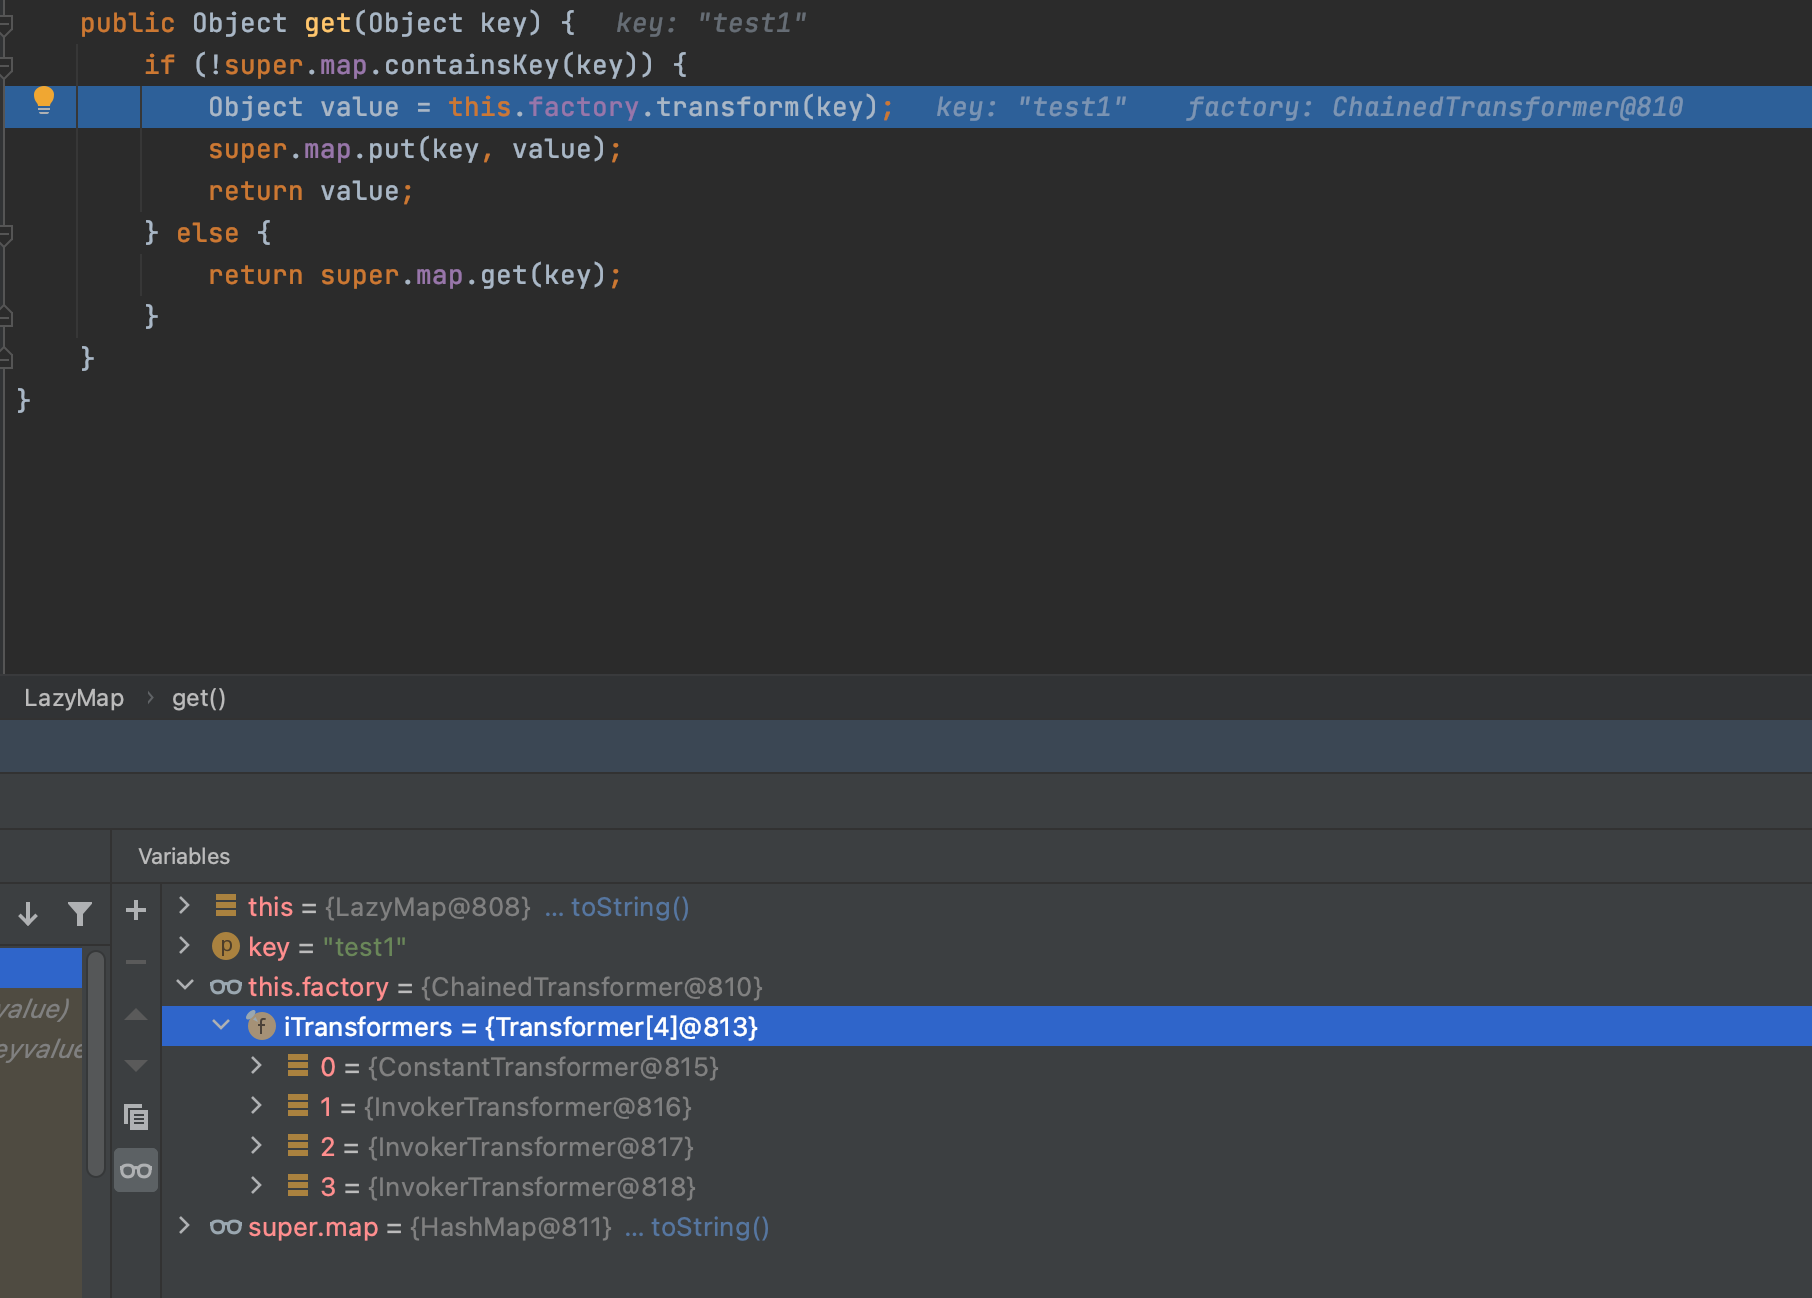Click the duplicate watch icon
The width and height of the screenshot is (1812, 1298).
tap(136, 1116)
